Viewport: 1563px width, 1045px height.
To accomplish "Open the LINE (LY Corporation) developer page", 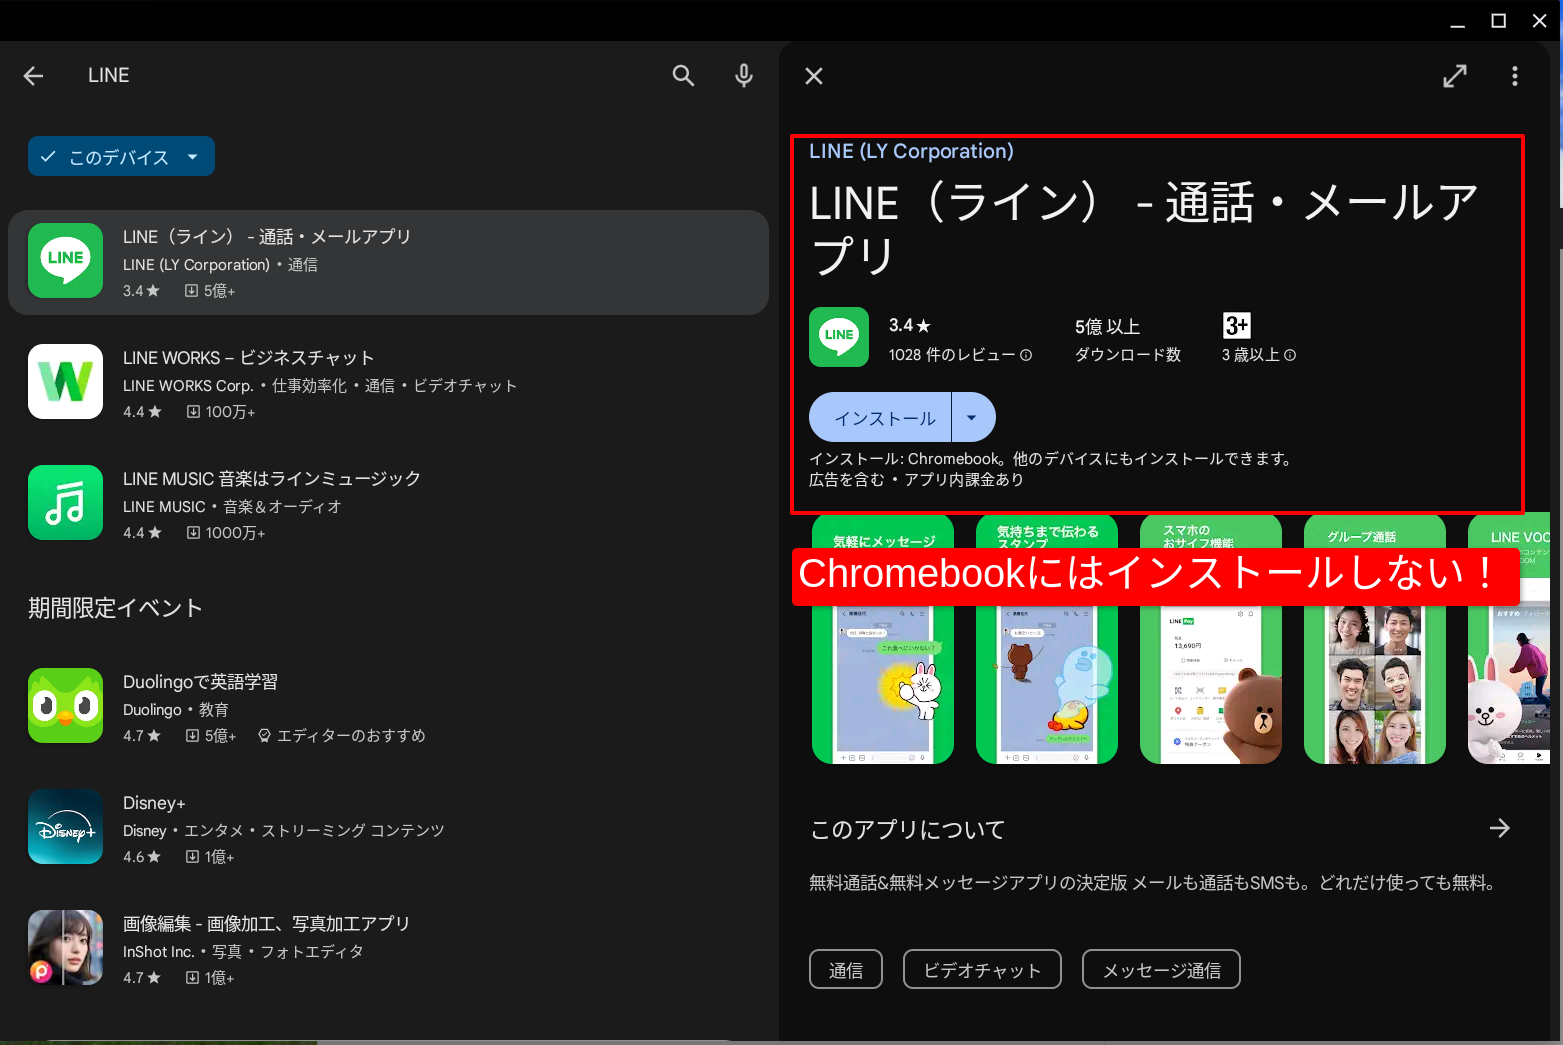I will pyautogui.click(x=911, y=151).
